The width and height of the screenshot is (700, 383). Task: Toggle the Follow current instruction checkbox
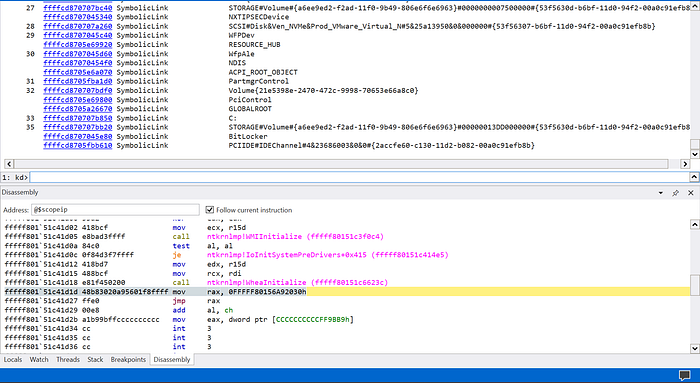(x=209, y=209)
